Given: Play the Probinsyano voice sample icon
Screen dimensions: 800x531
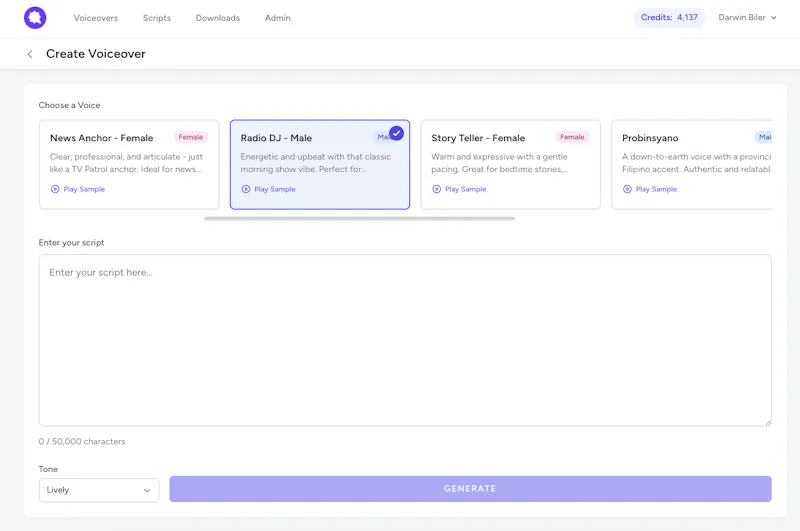Looking at the screenshot, I should coord(628,189).
